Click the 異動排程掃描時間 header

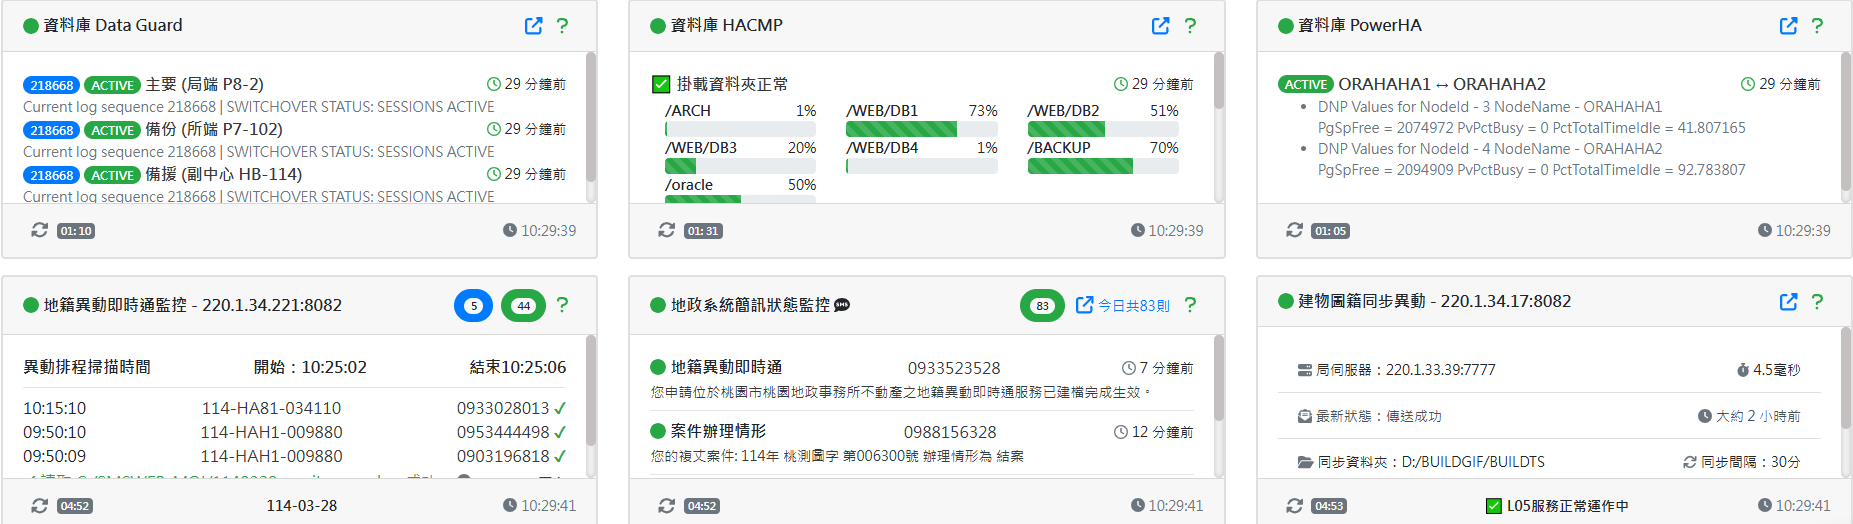point(87,367)
